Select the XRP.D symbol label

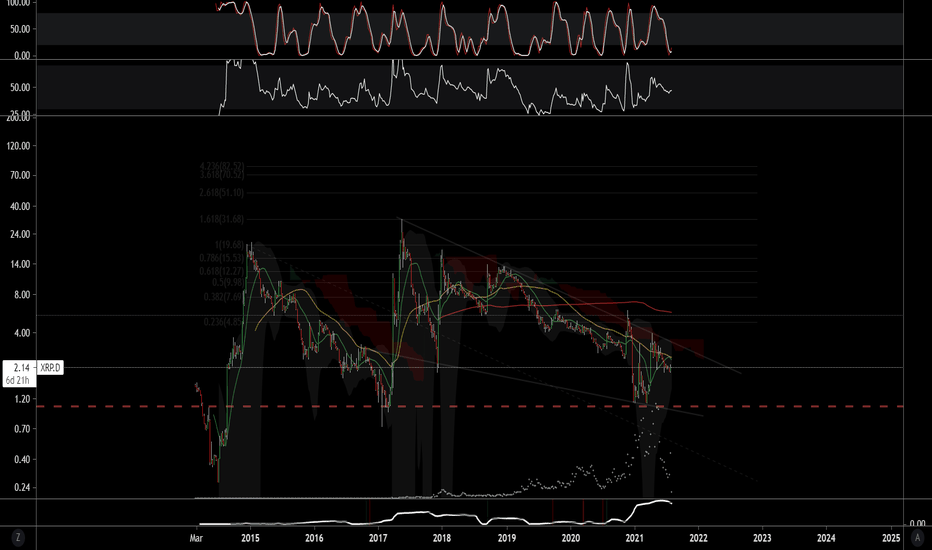point(50,367)
